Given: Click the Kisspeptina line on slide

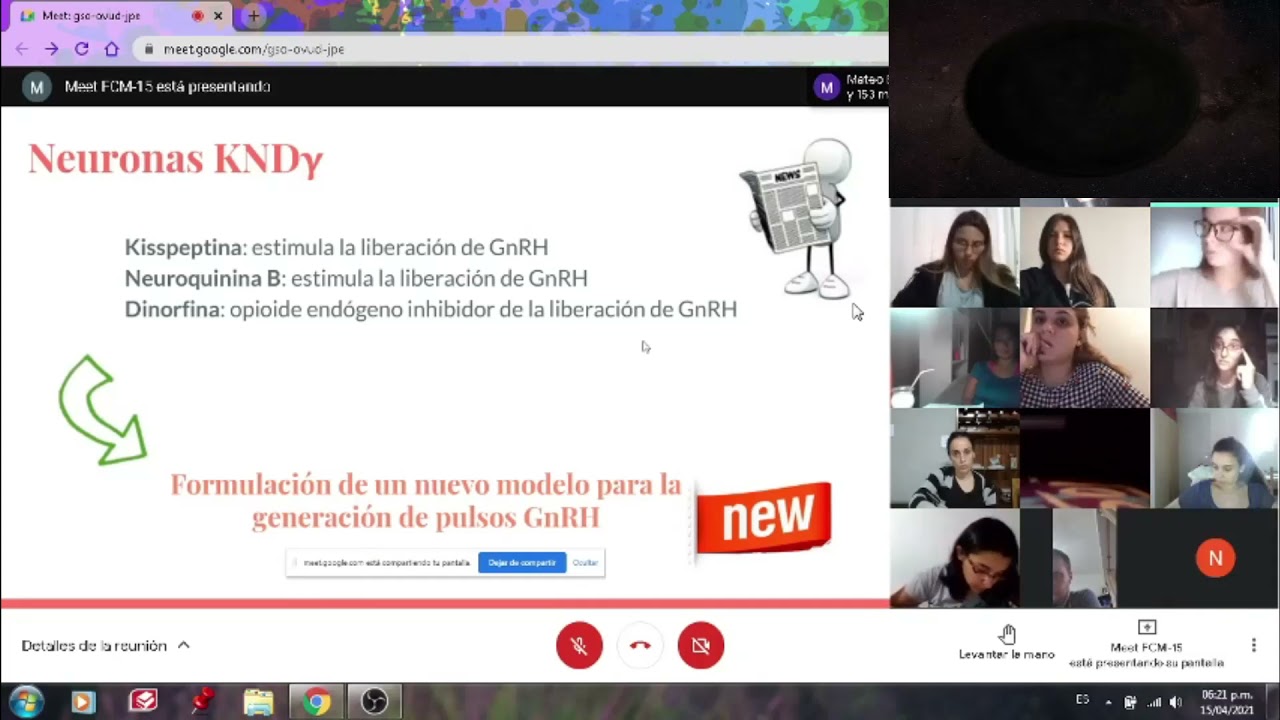Looking at the screenshot, I should click(x=336, y=247).
